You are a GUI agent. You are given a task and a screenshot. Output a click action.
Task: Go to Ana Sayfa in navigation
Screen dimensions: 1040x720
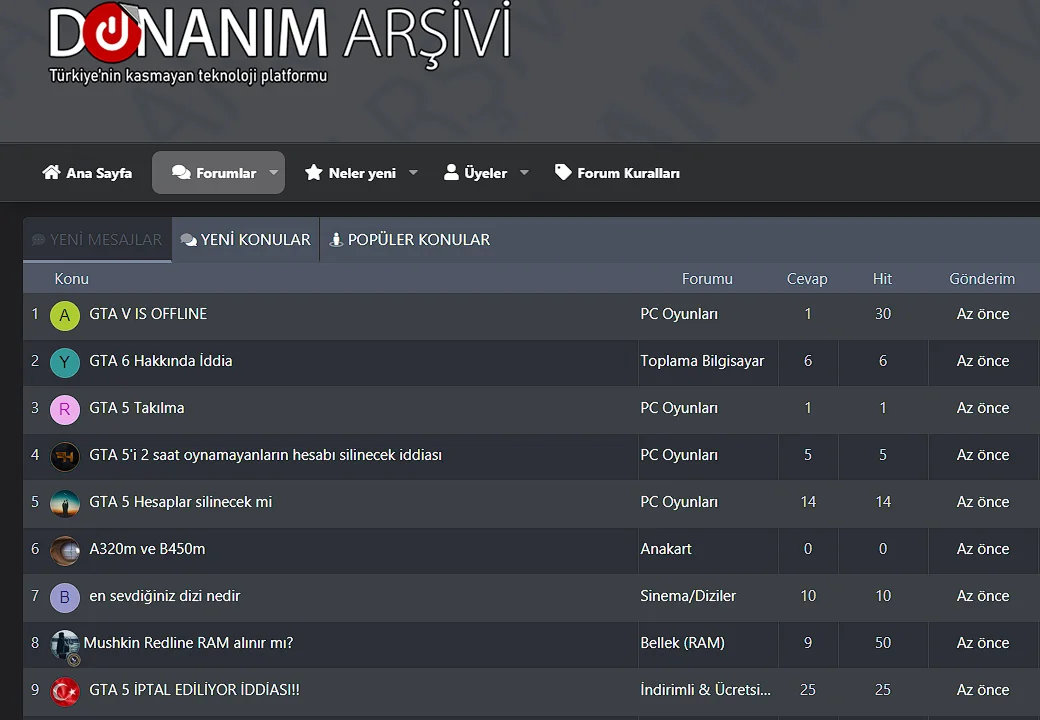(87, 172)
